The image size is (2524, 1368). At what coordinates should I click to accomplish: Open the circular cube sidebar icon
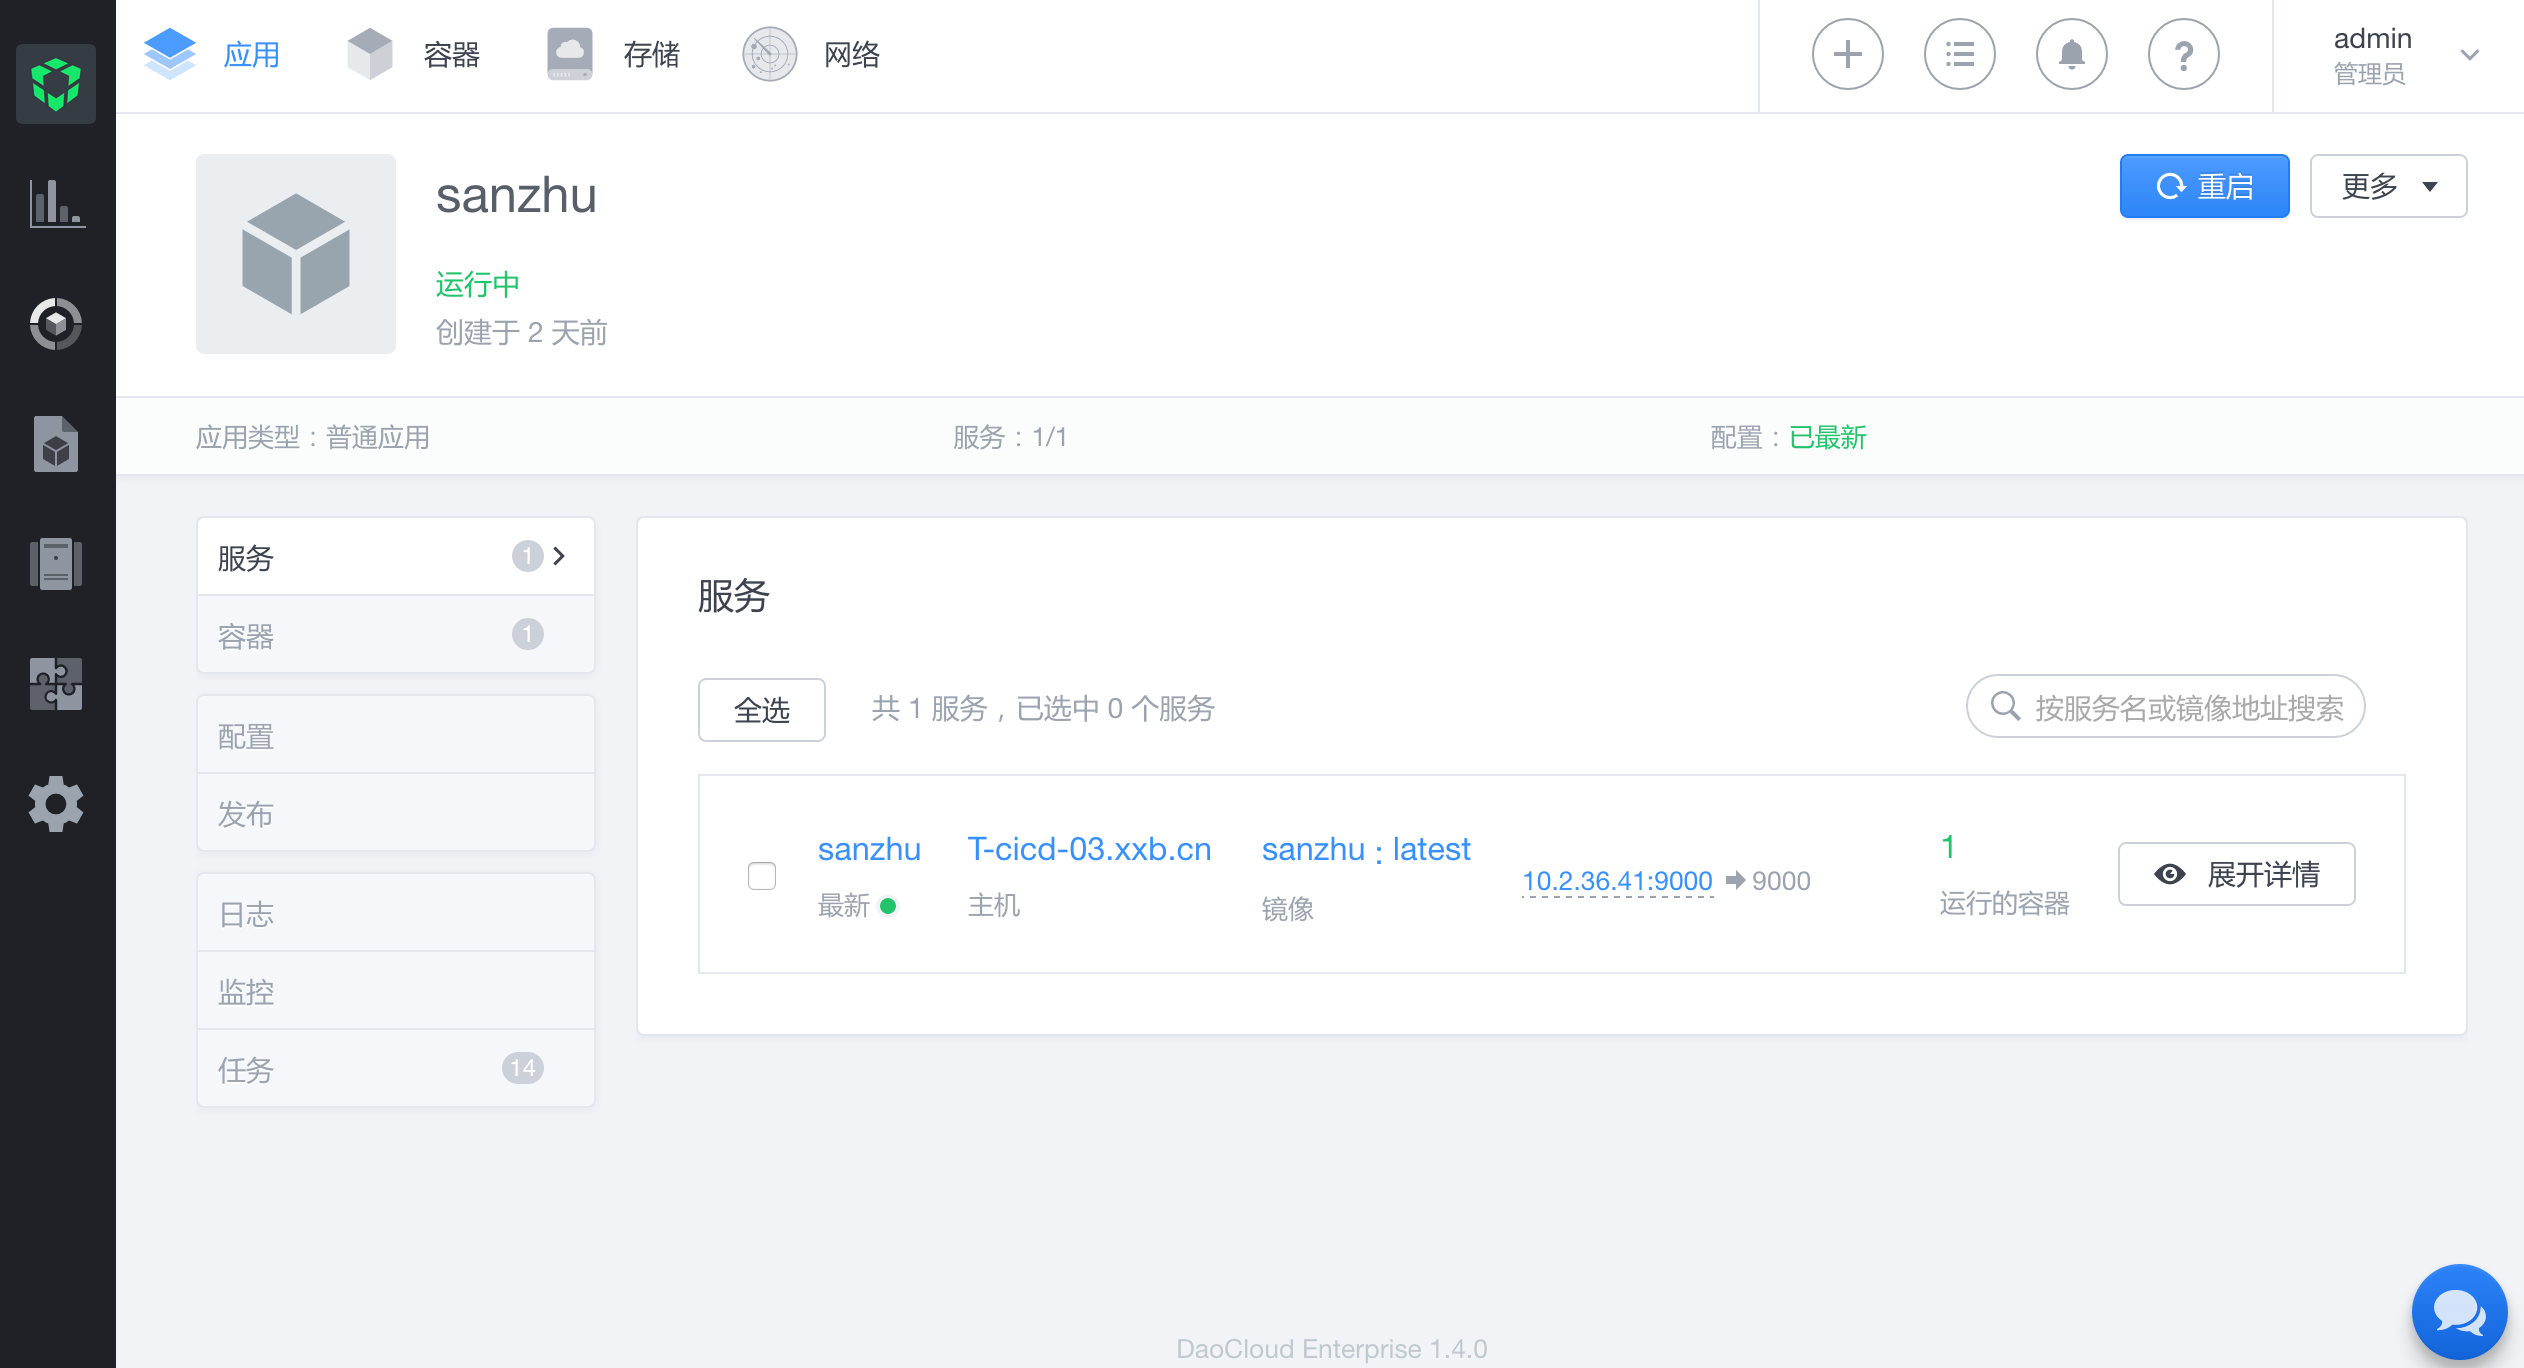[x=56, y=324]
